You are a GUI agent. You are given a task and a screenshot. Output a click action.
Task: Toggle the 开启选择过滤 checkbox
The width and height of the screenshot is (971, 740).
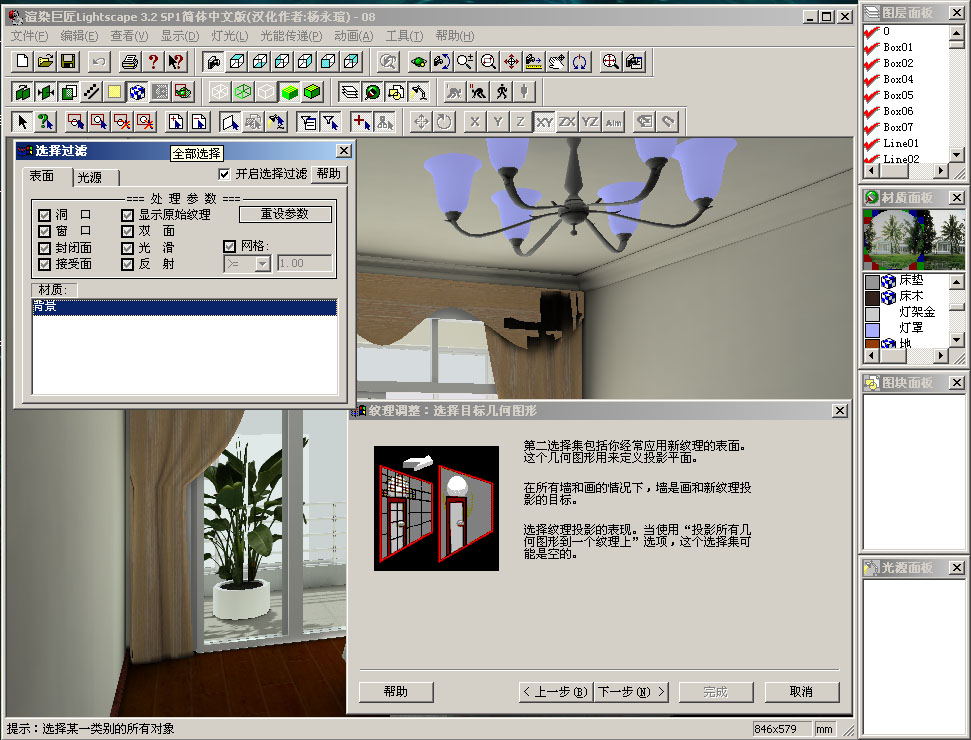click(224, 174)
